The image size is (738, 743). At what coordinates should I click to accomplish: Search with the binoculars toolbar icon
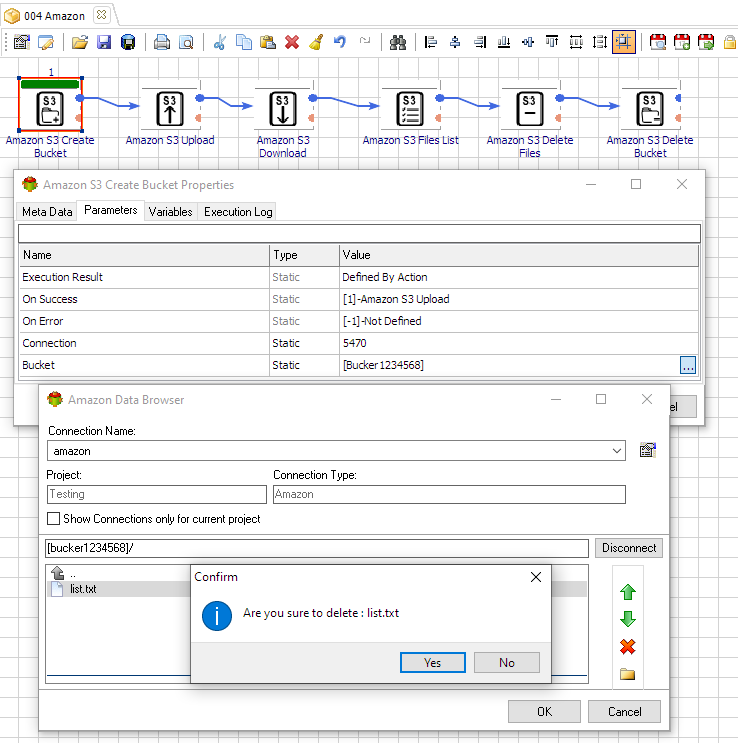tap(398, 42)
